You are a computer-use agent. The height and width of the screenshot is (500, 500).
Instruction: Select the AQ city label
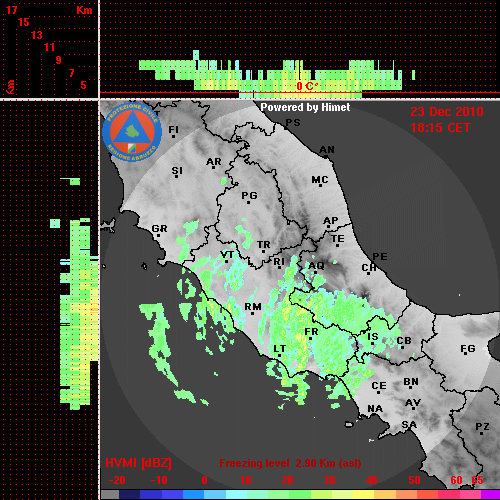tap(316, 266)
